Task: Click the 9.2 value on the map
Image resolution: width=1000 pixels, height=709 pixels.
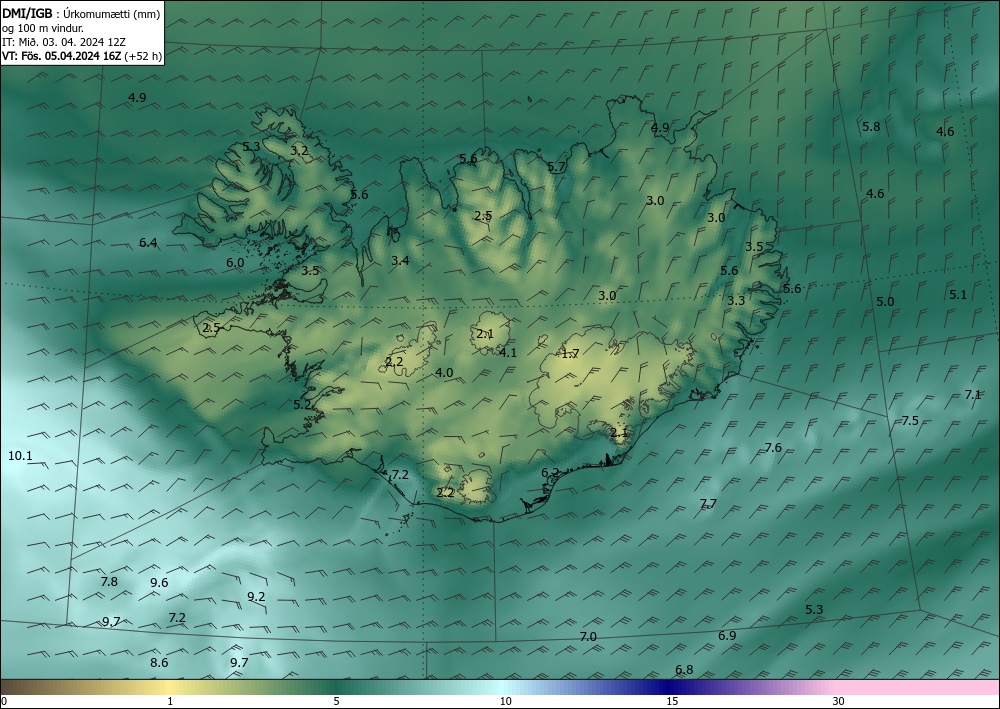Action: 256,597
